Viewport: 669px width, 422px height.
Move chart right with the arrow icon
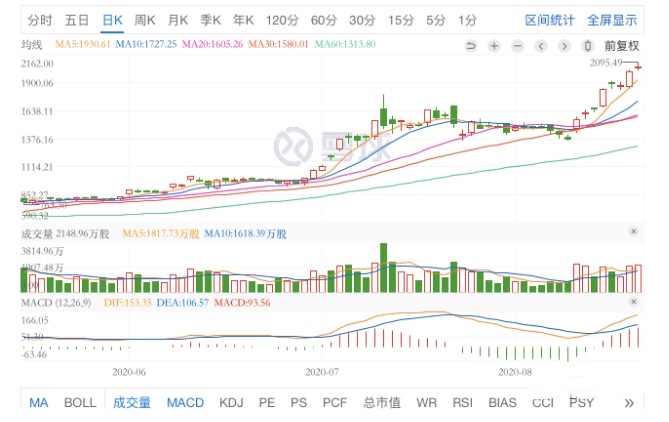coord(564,46)
